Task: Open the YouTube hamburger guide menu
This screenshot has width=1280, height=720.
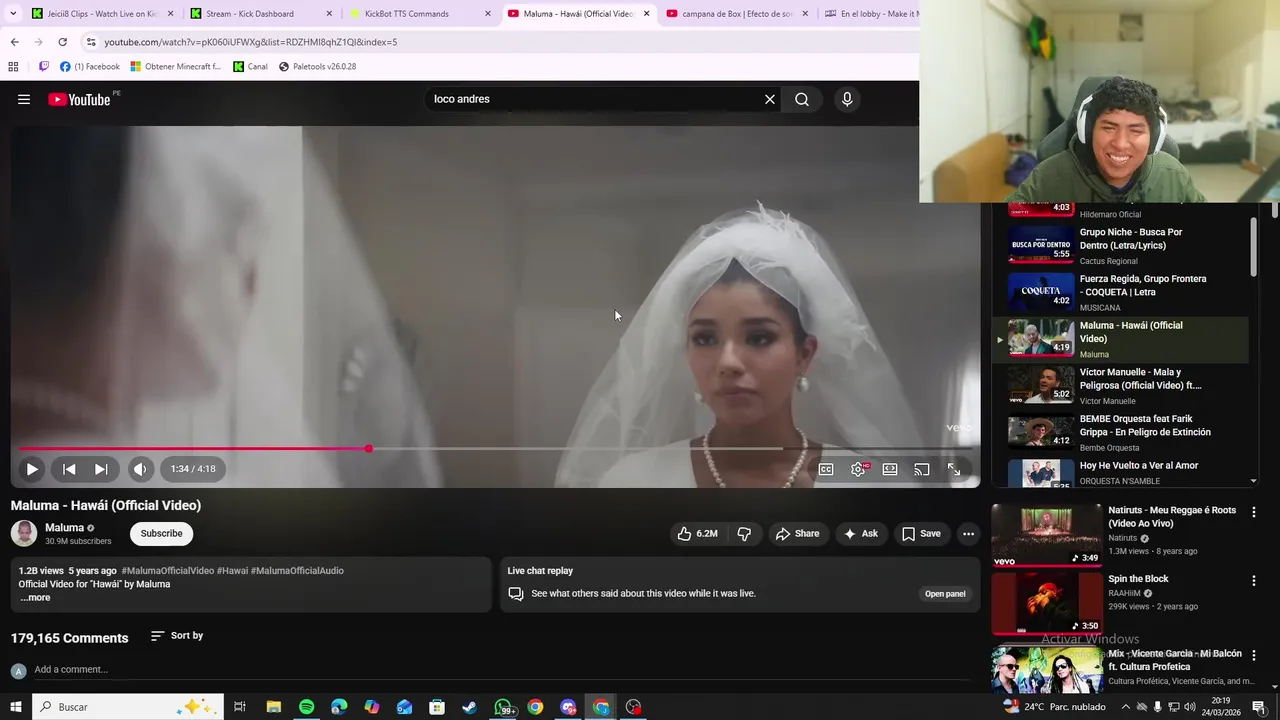Action: 24,99
